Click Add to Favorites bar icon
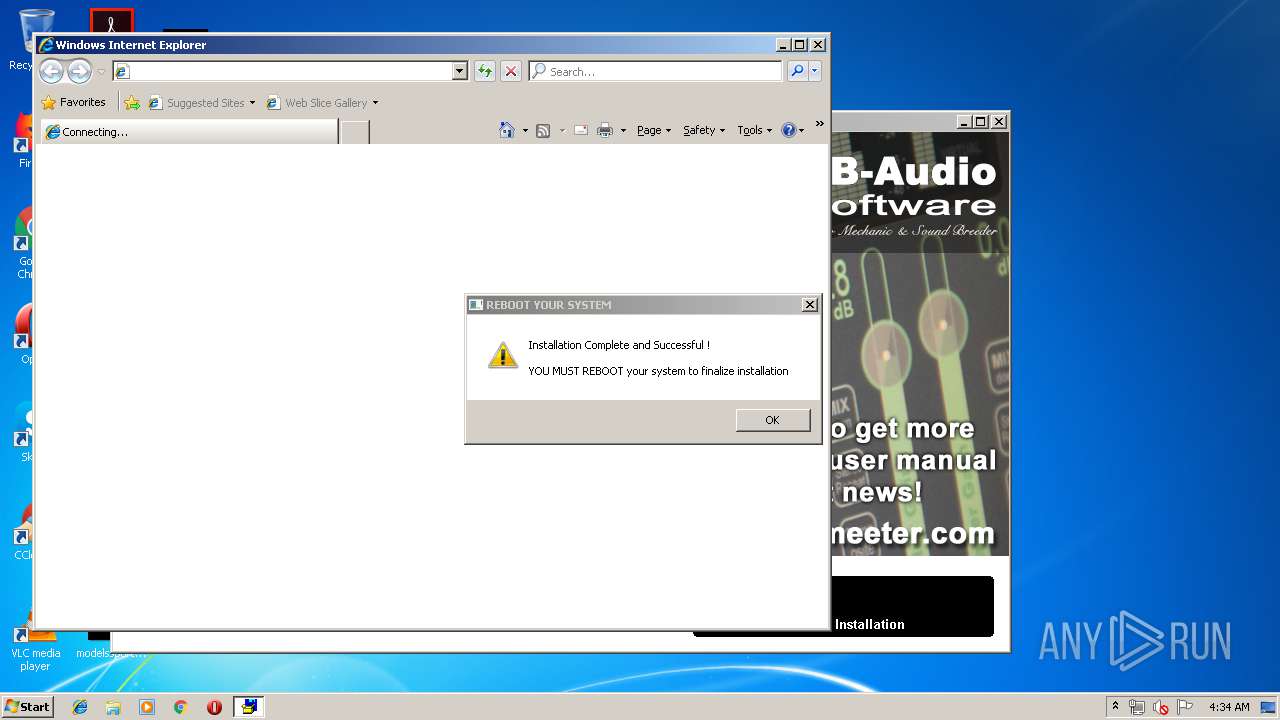This screenshot has width=1280, height=720. [132, 103]
